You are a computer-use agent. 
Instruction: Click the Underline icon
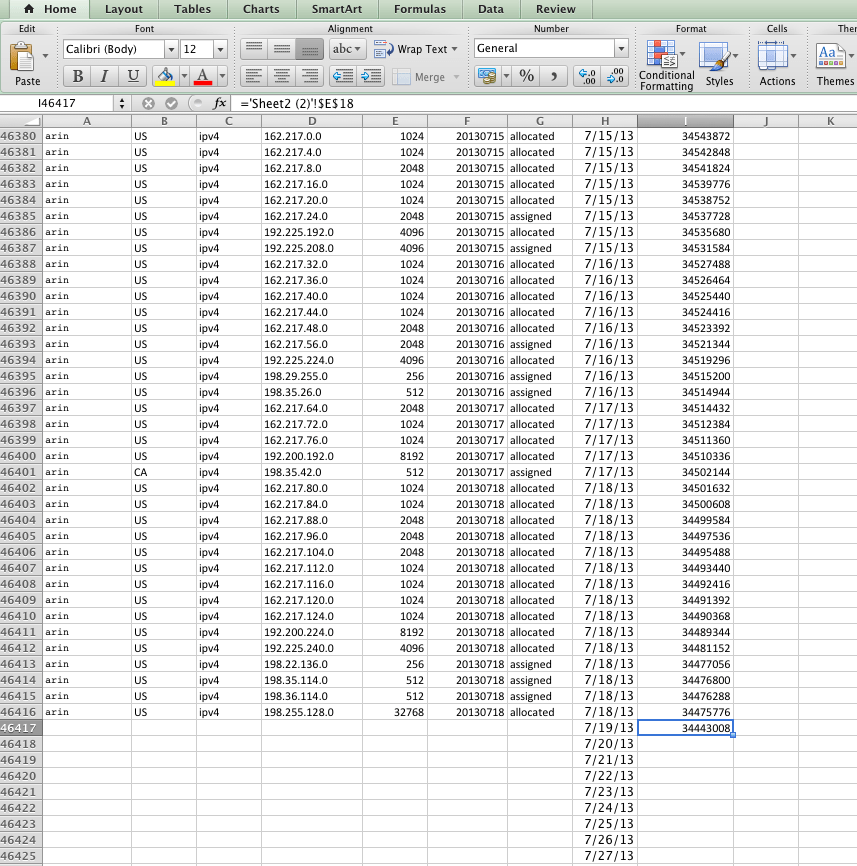[x=131, y=76]
